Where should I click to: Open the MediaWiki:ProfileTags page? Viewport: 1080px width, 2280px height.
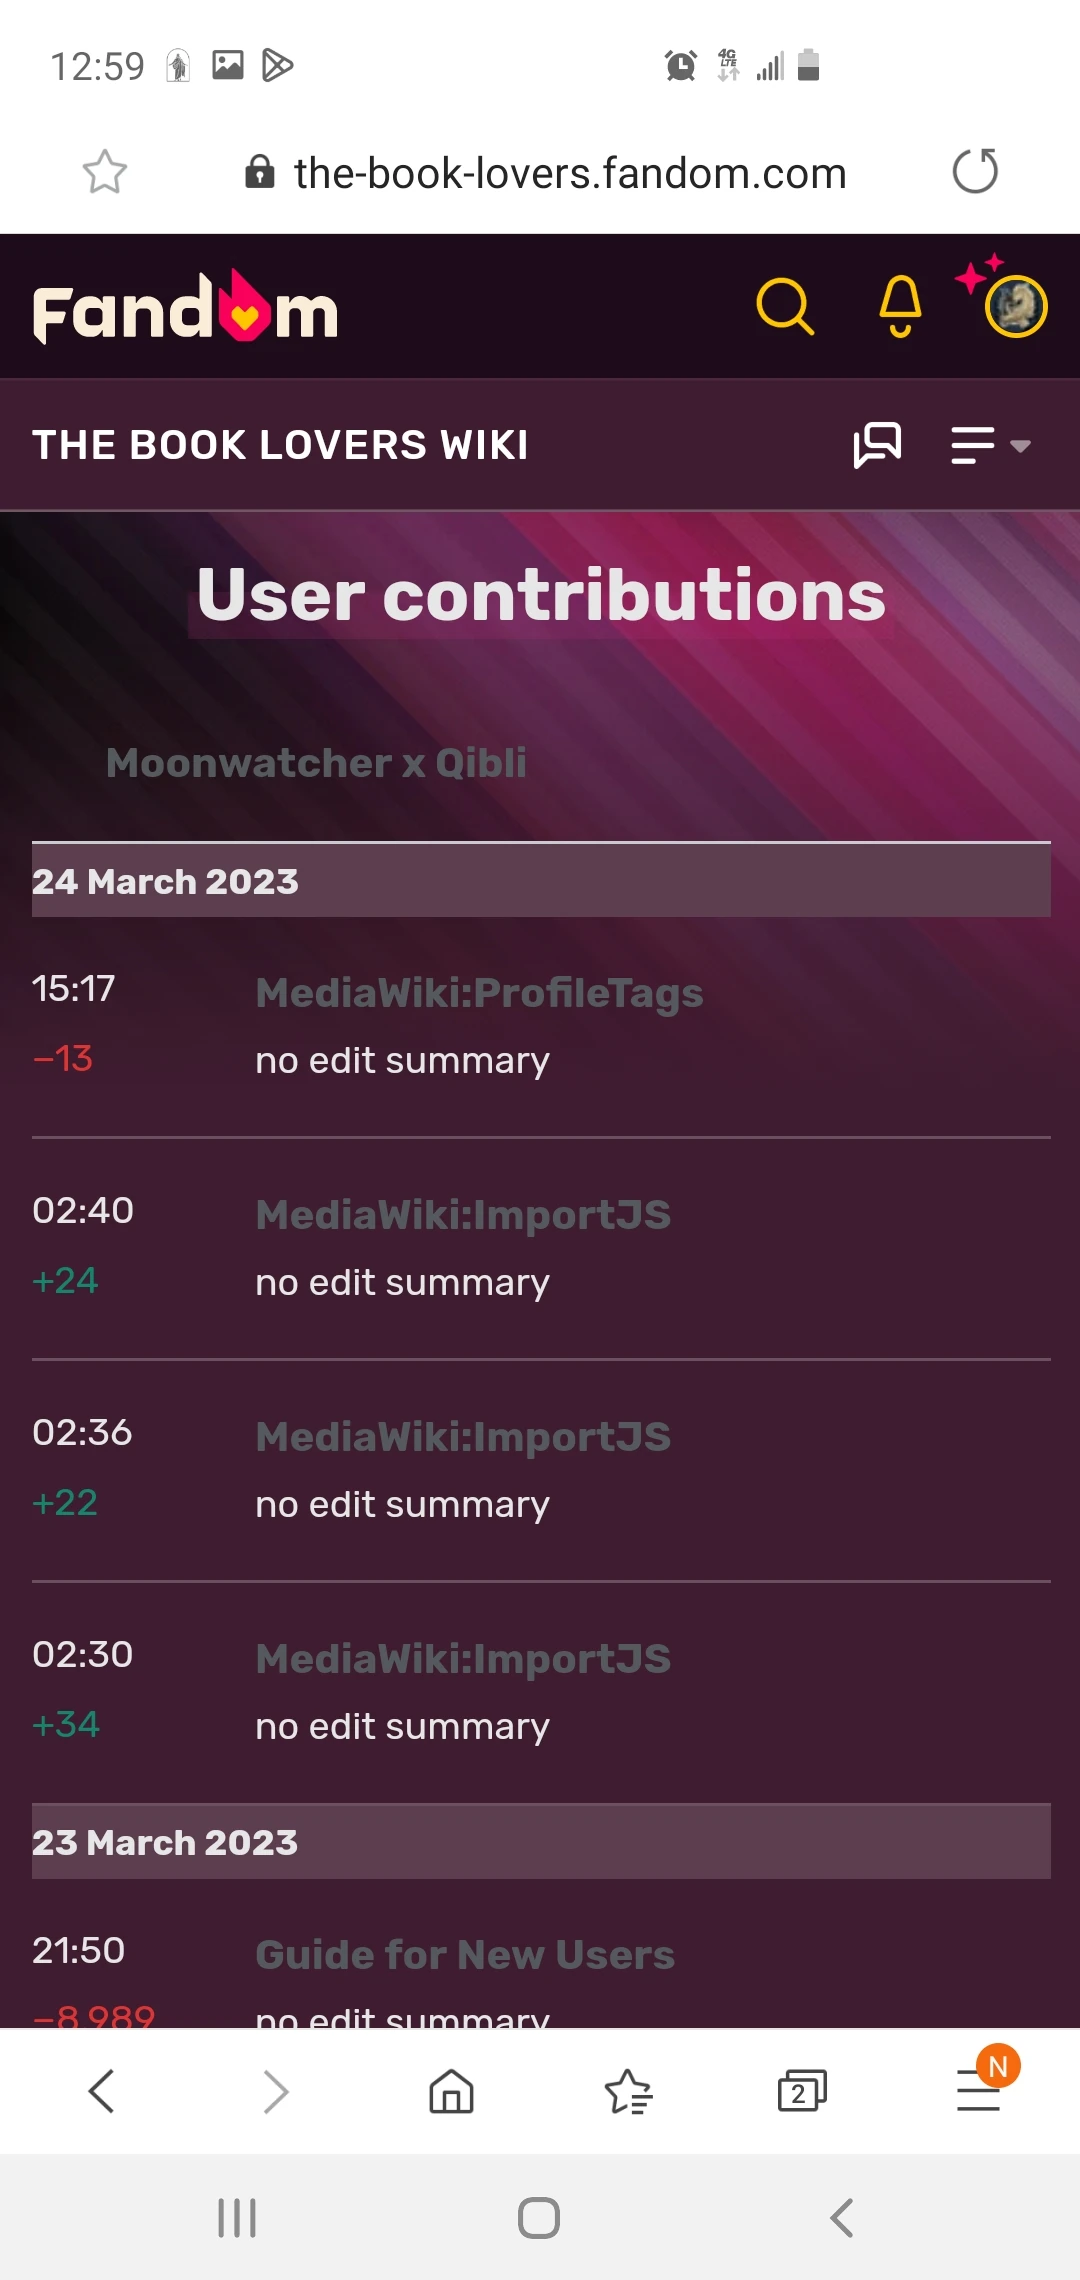point(478,992)
